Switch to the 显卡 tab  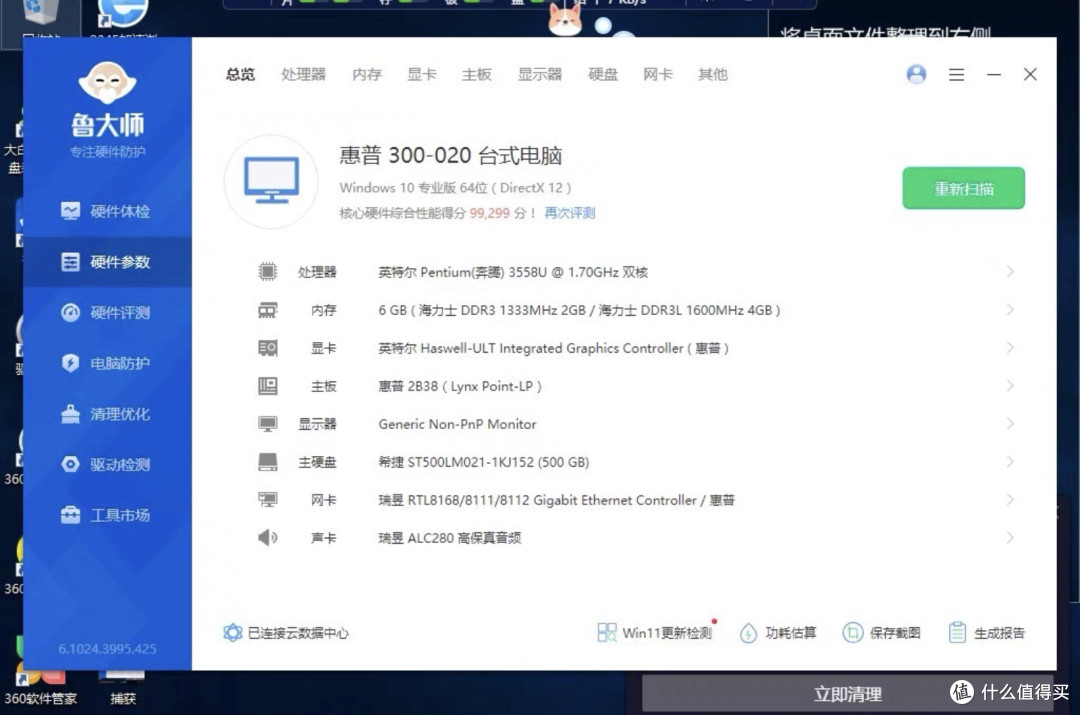click(x=422, y=74)
